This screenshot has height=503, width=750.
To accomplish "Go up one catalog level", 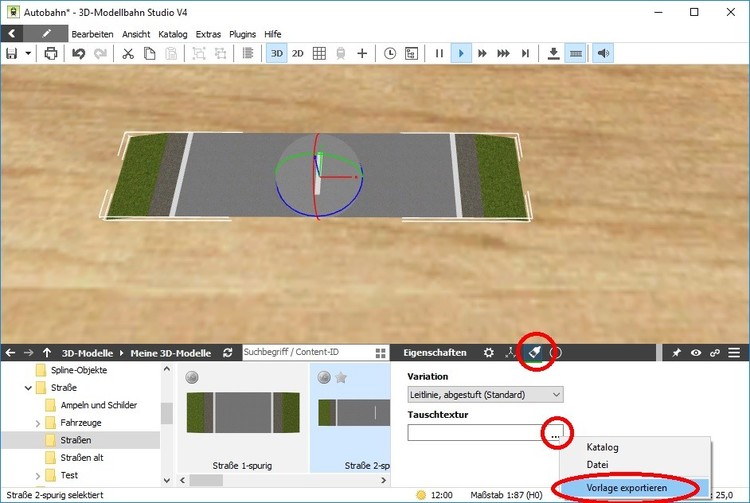I will pos(46,353).
